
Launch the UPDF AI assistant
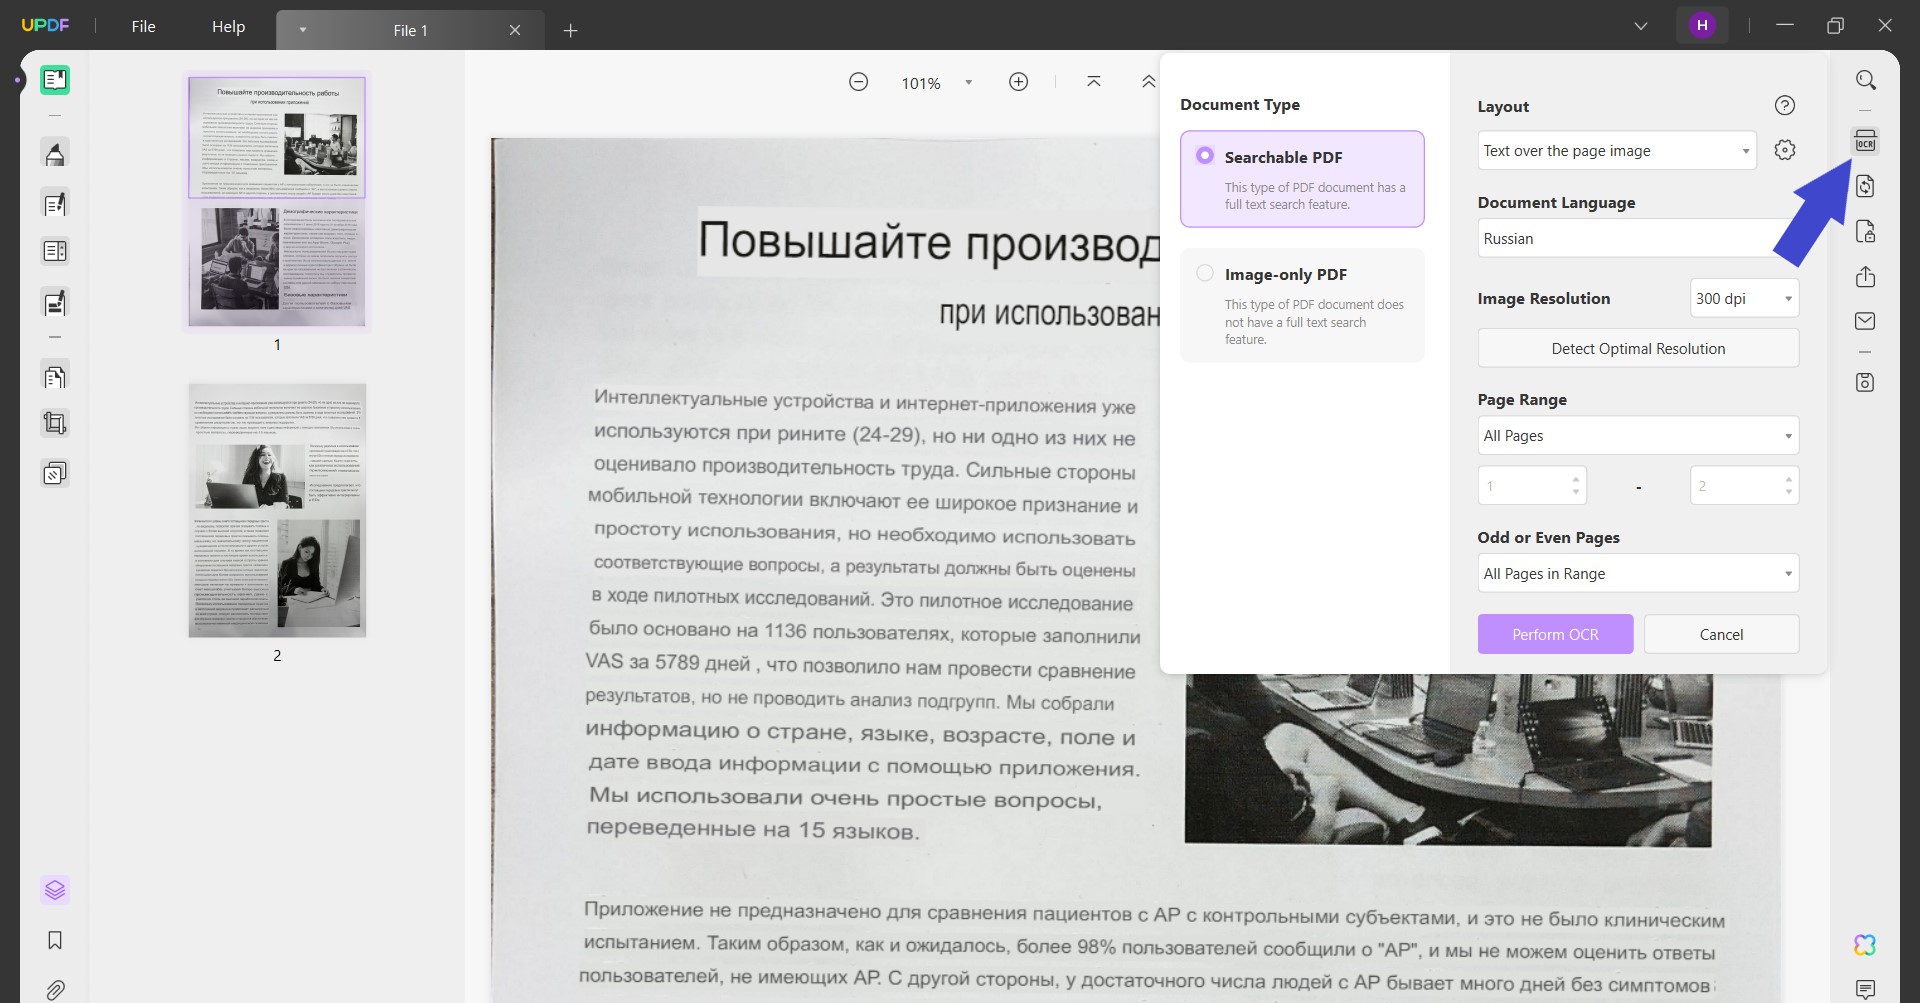[1864, 944]
